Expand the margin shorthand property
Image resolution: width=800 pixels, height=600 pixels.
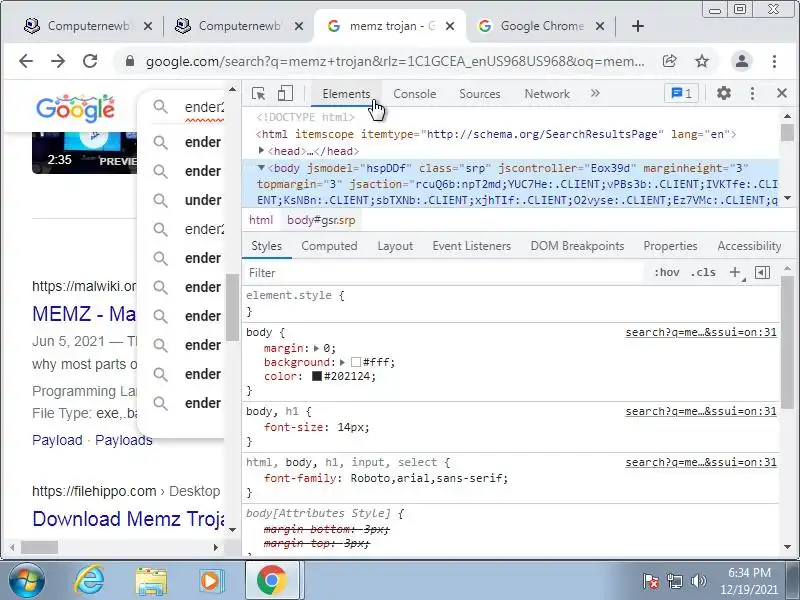click(316, 348)
